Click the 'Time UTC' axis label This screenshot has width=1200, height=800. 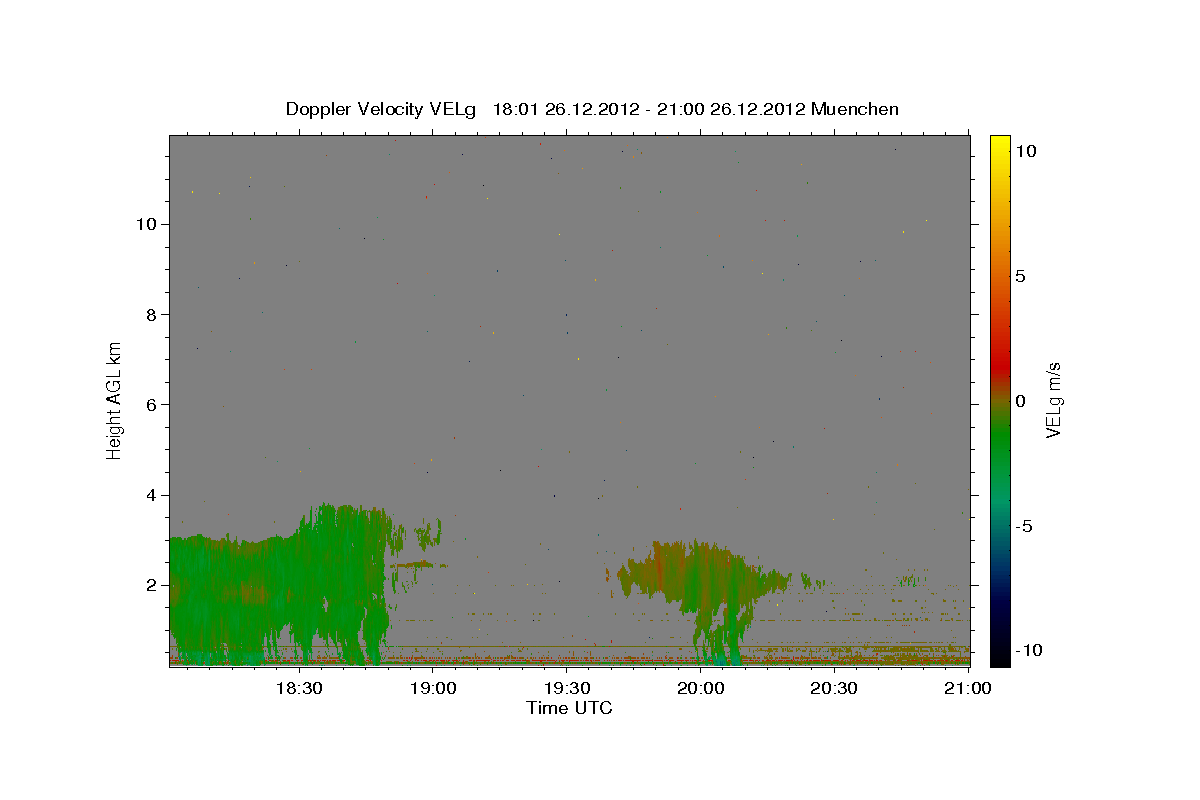(569, 708)
